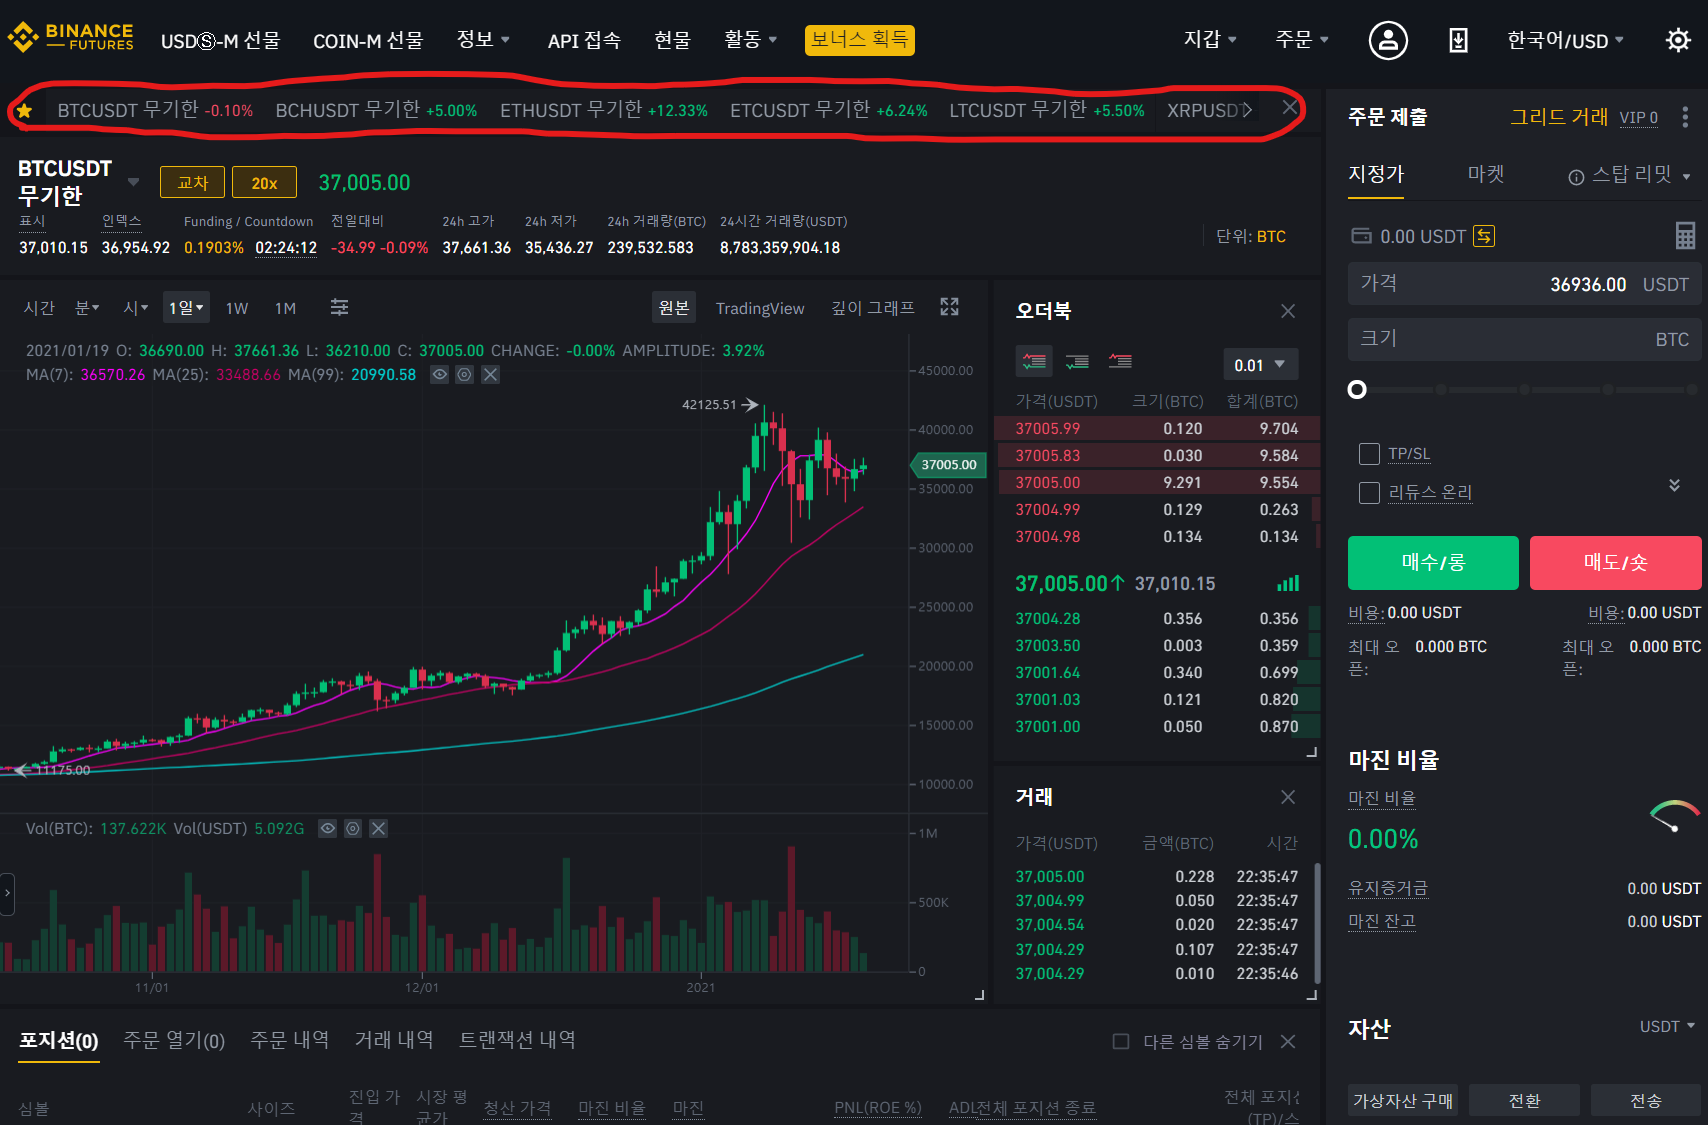
Task: Open the calculator icon
Action: click(x=1685, y=236)
